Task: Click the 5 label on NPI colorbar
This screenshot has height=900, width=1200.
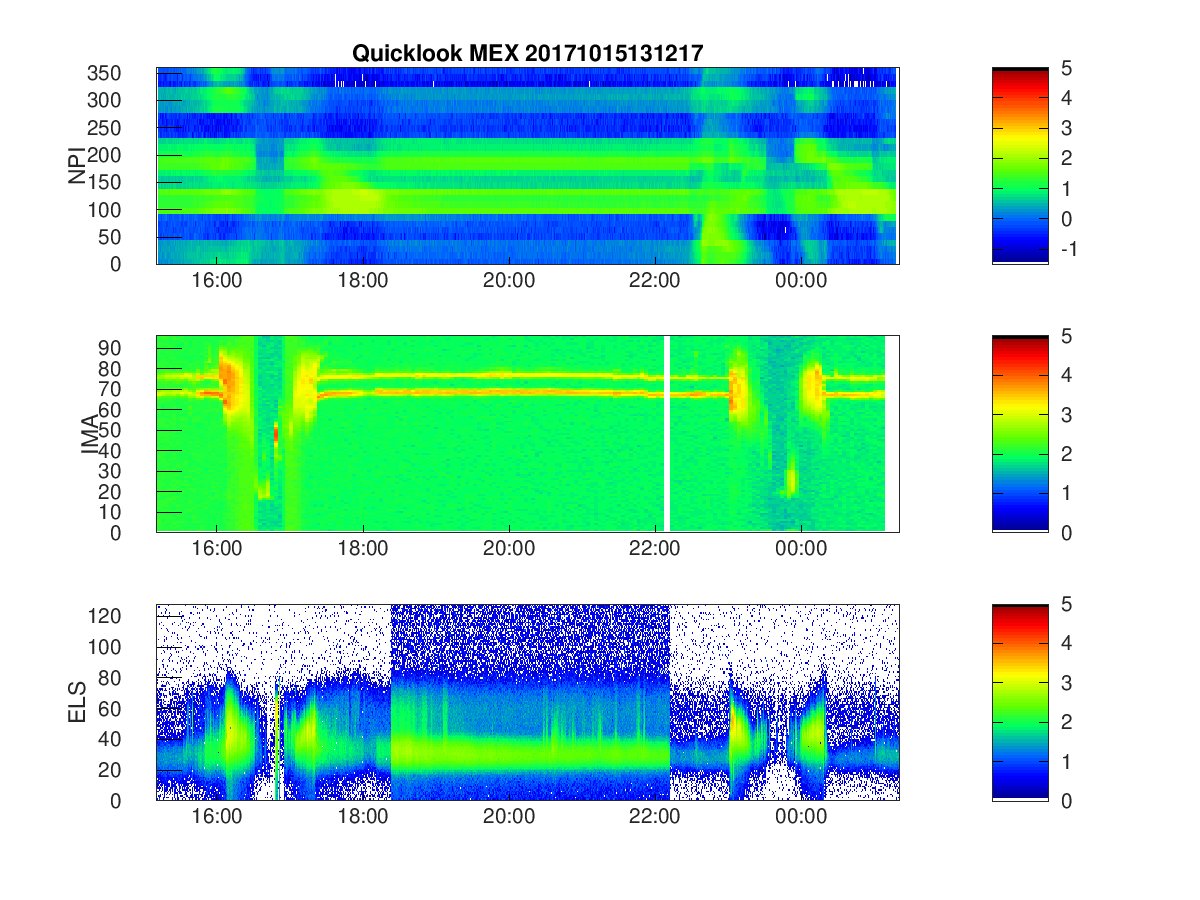Action: pos(1066,68)
